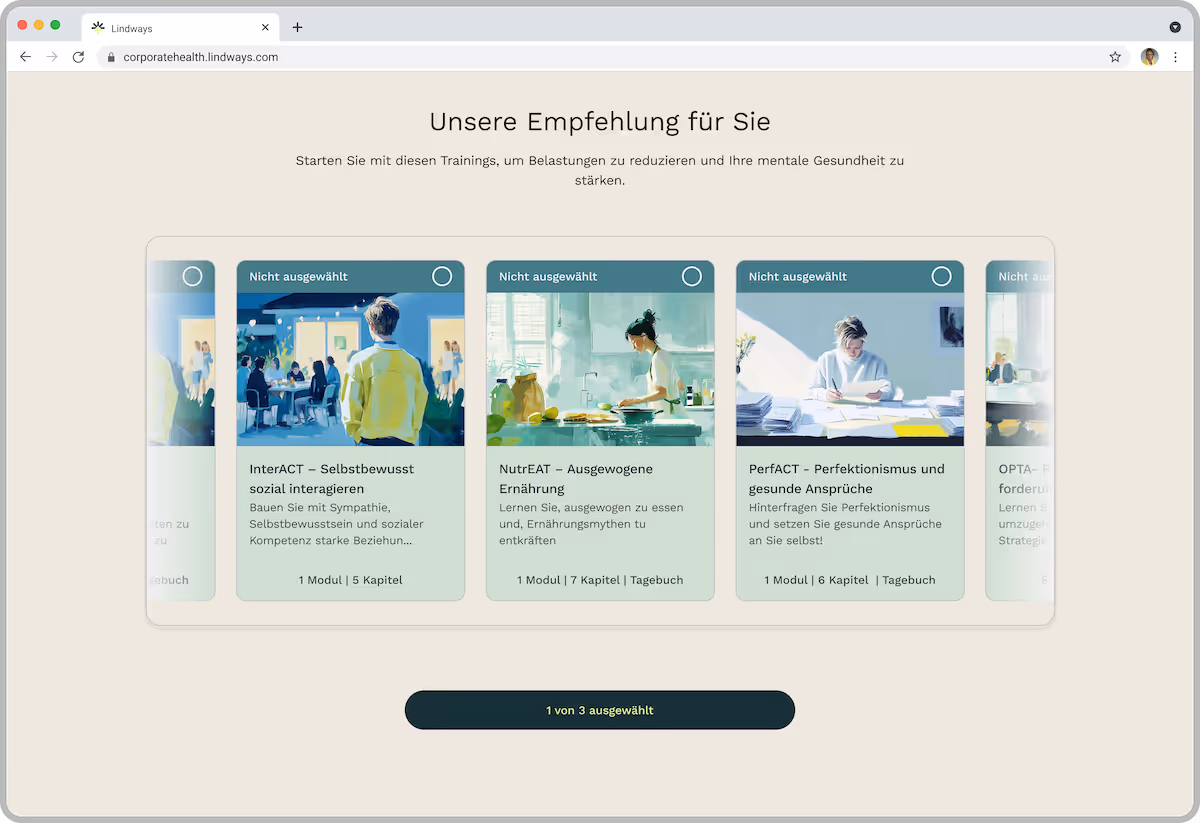Select the InterACT training radio circle
Image resolution: width=1200 pixels, height=823 pixels.
(442, 276)
